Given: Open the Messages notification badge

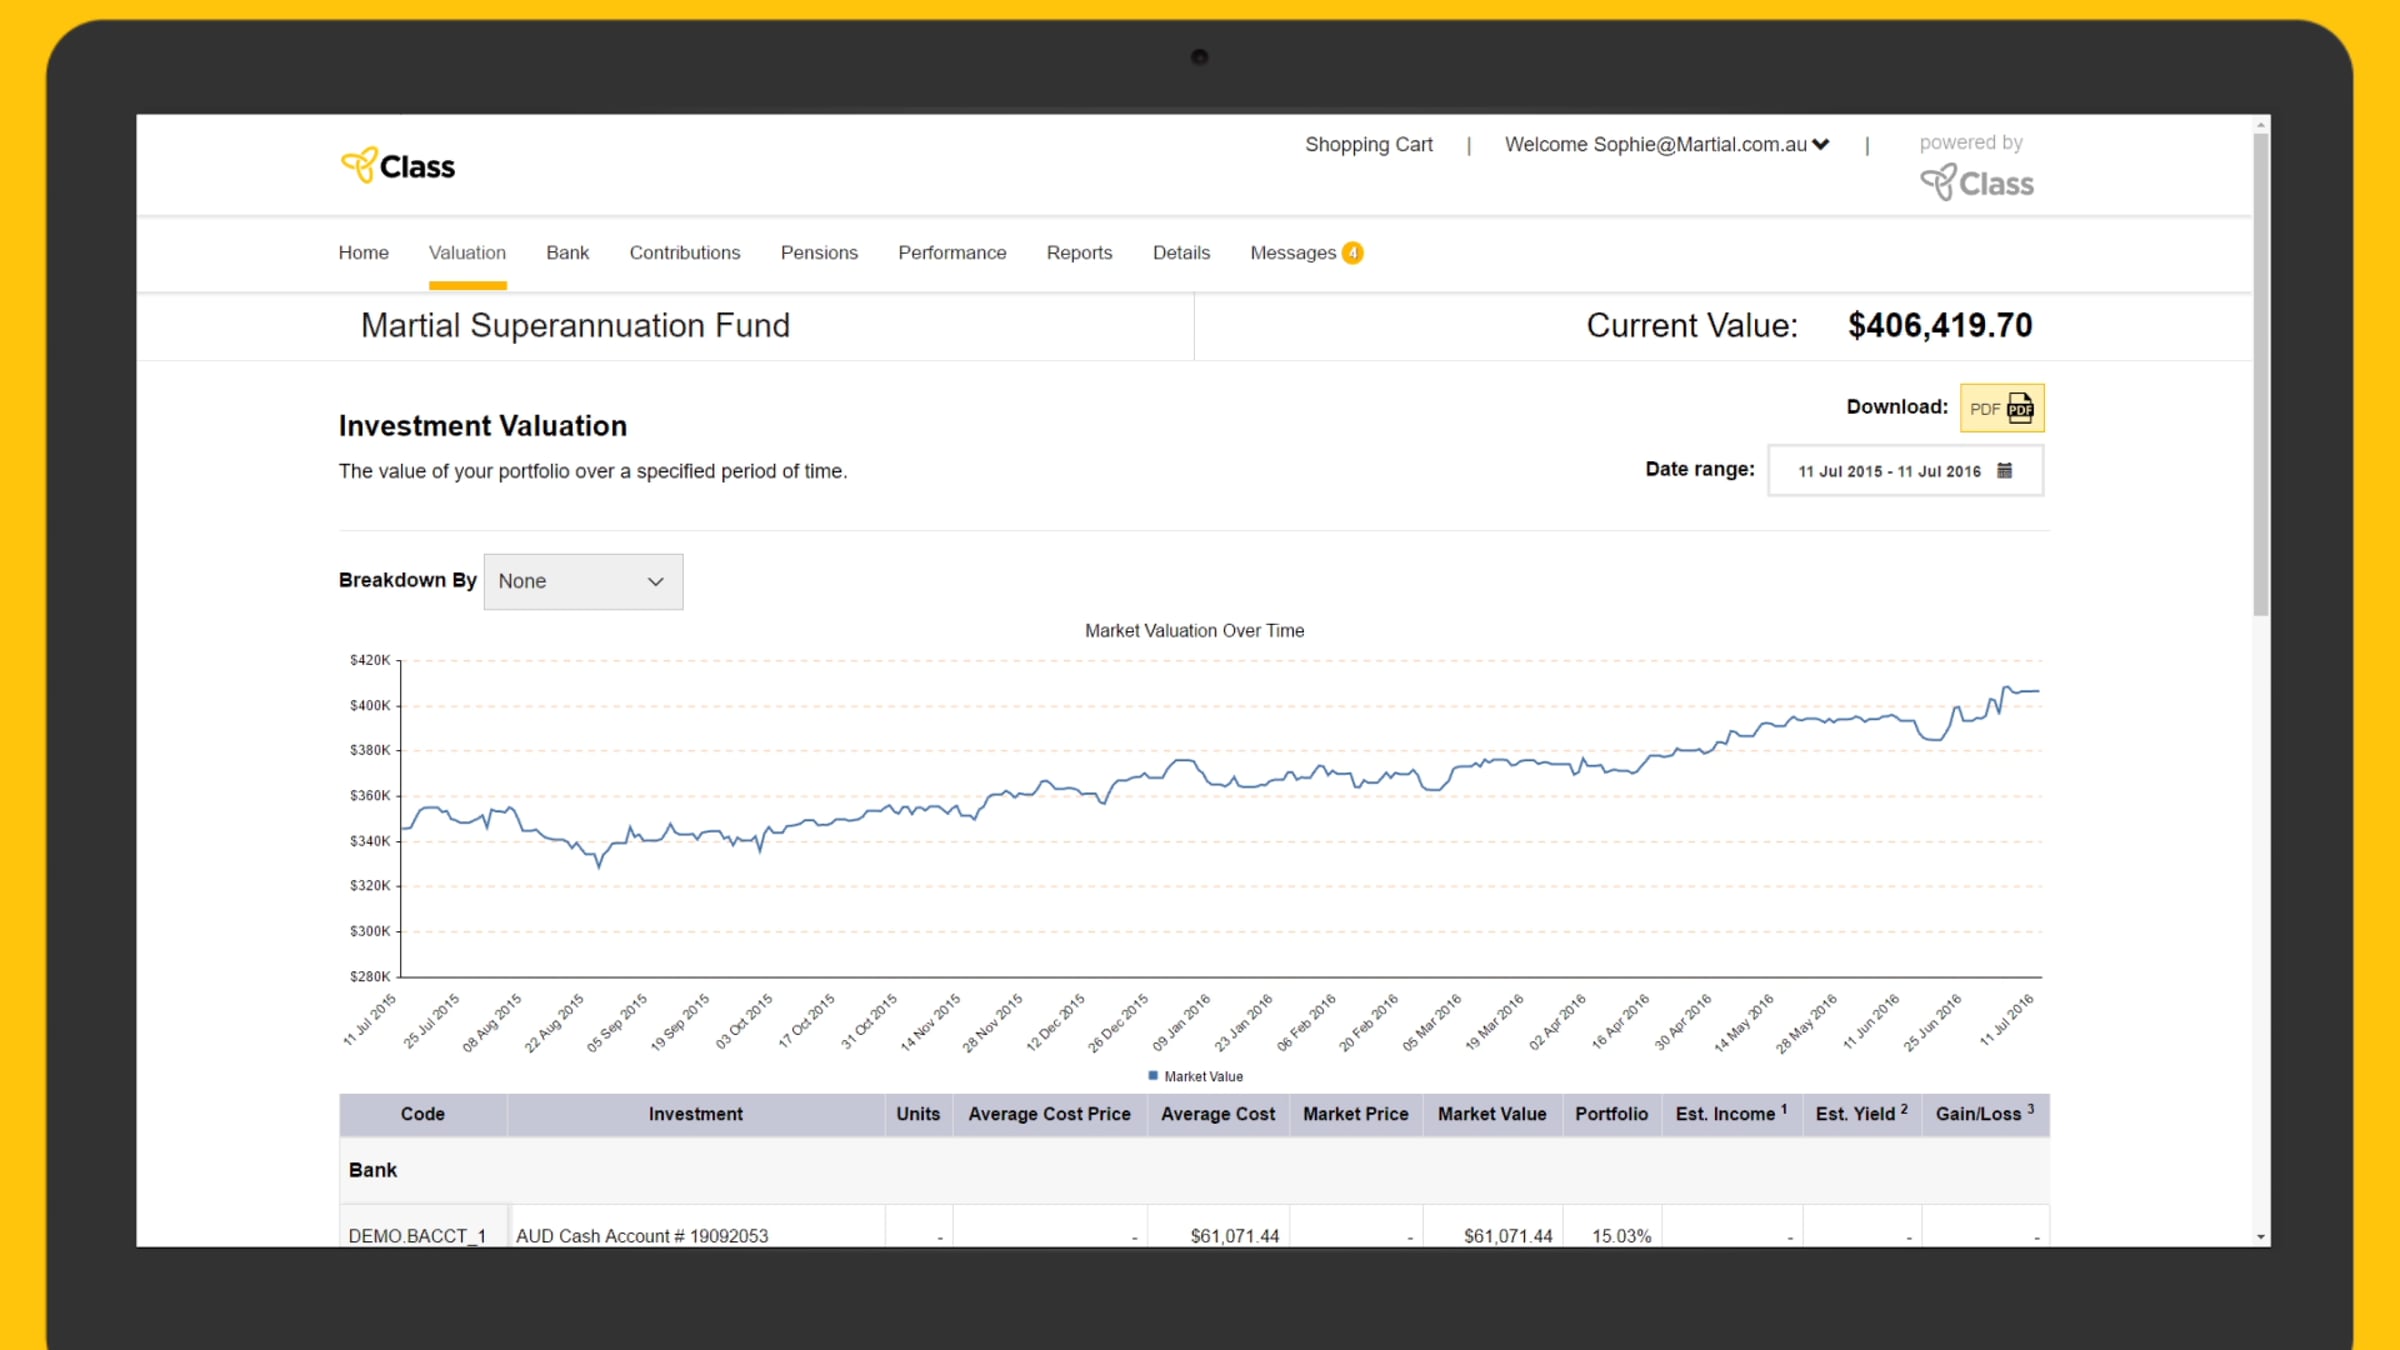Looking at the screenshot, I should point(1353,253).
